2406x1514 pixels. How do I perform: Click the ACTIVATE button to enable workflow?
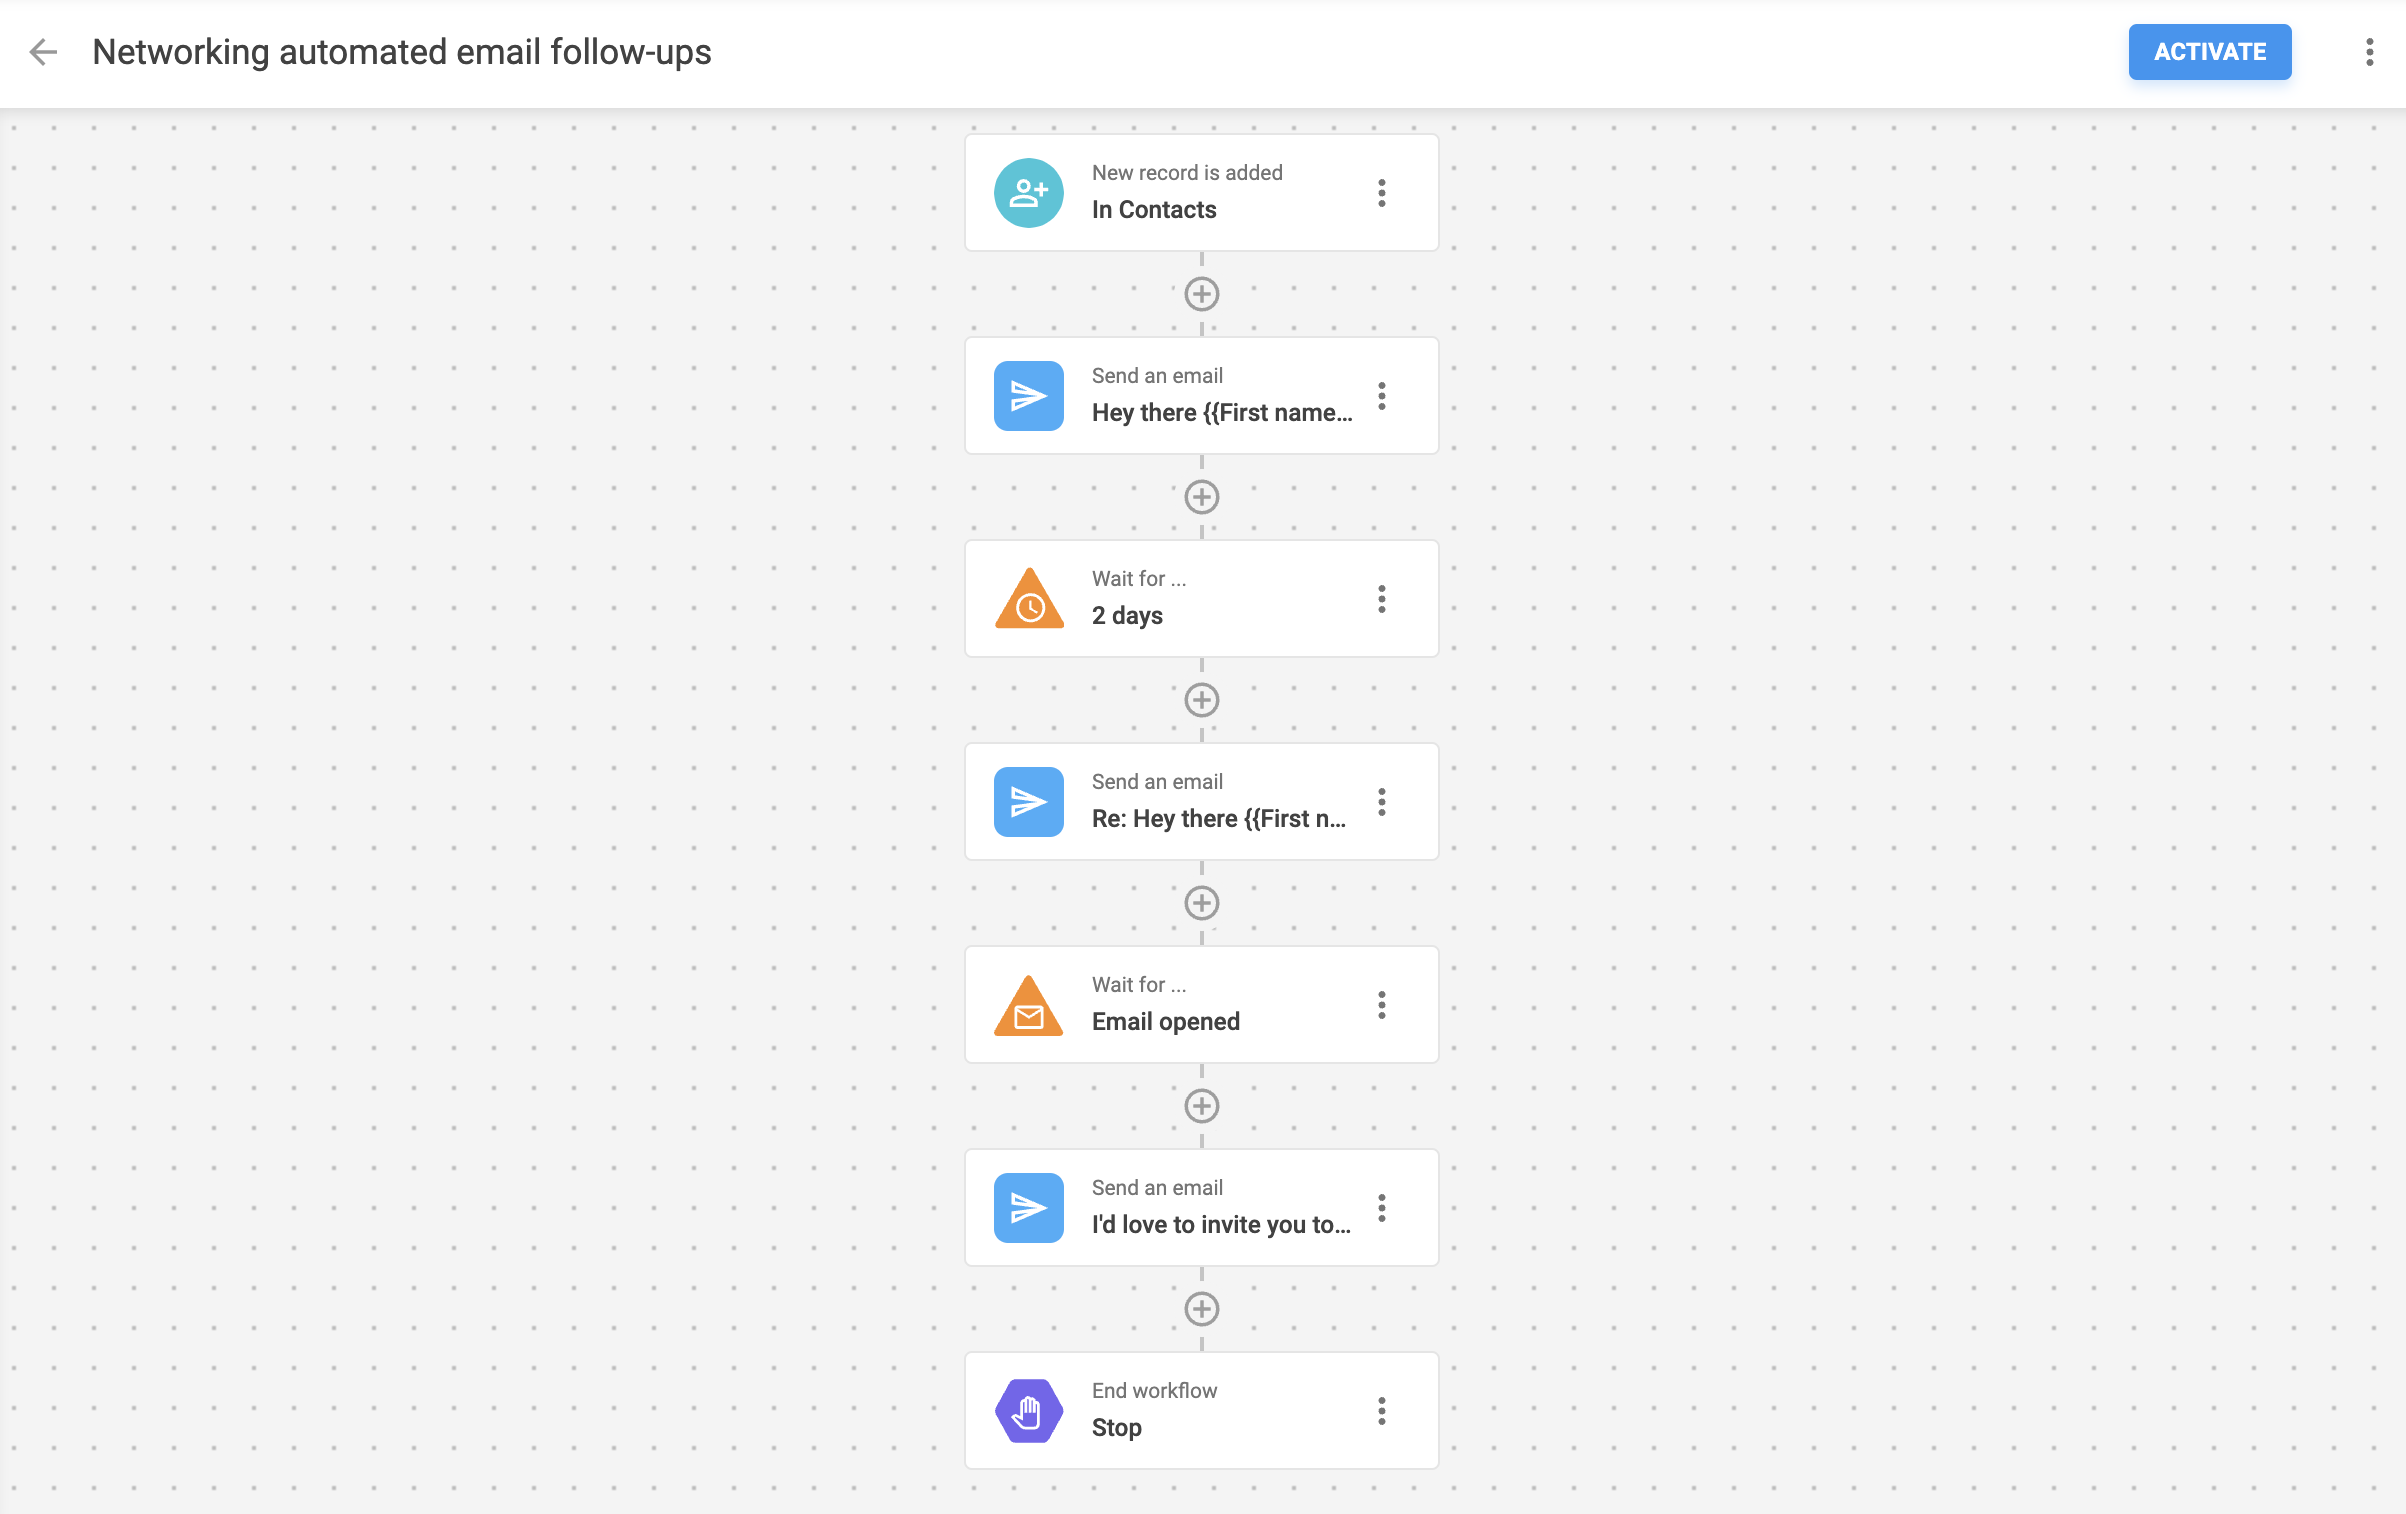pos(2209,51)
